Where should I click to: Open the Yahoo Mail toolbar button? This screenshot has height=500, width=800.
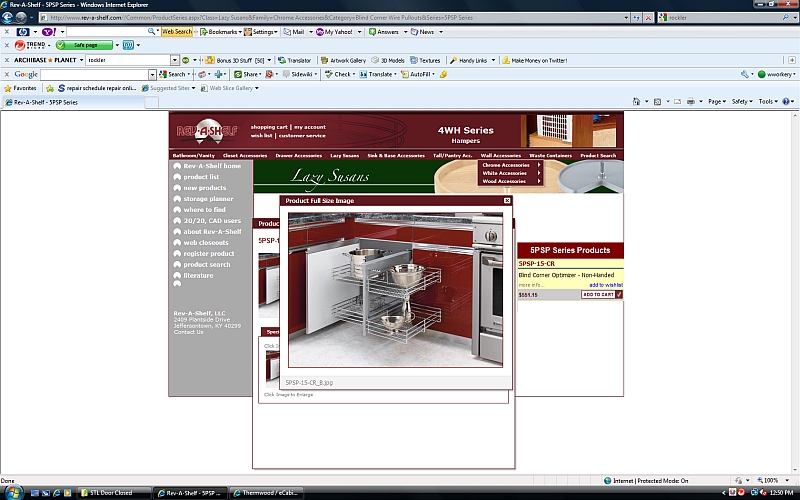294,32
